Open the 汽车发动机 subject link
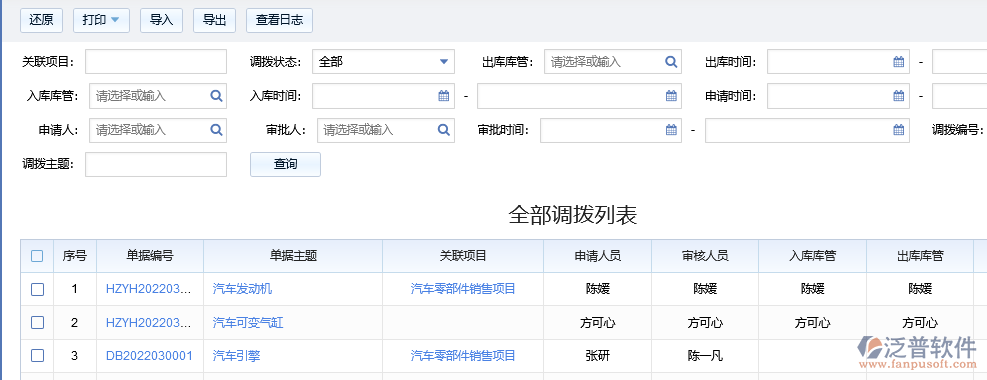This screenshot has height=380, width=987. coord(242,289)
